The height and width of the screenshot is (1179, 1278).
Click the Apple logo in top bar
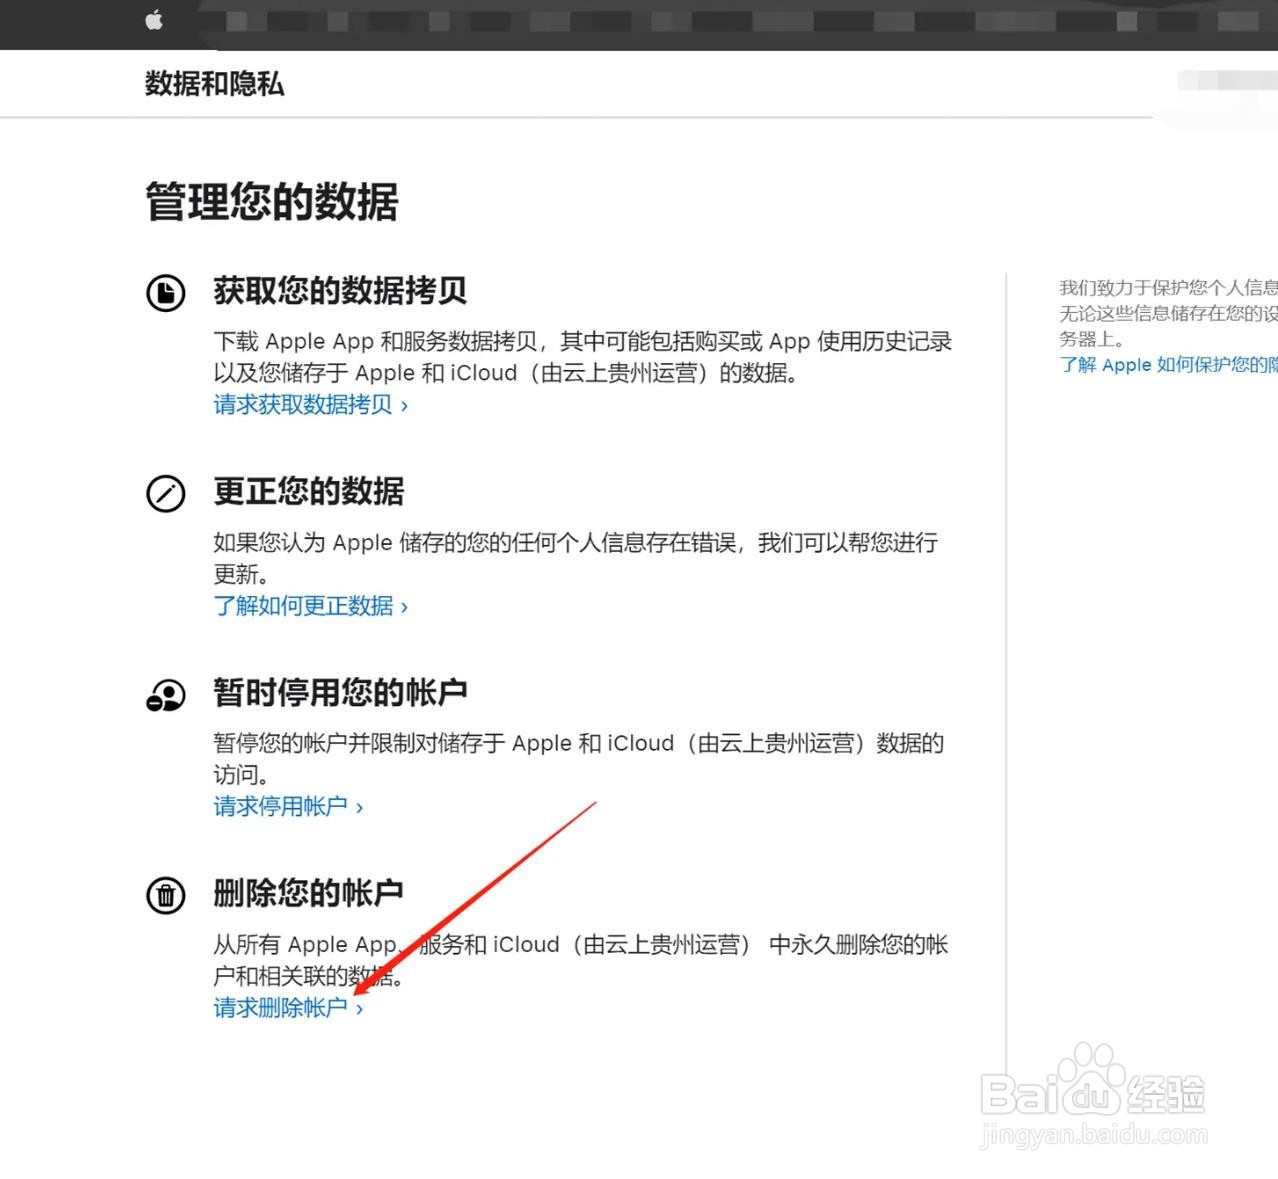154,19
